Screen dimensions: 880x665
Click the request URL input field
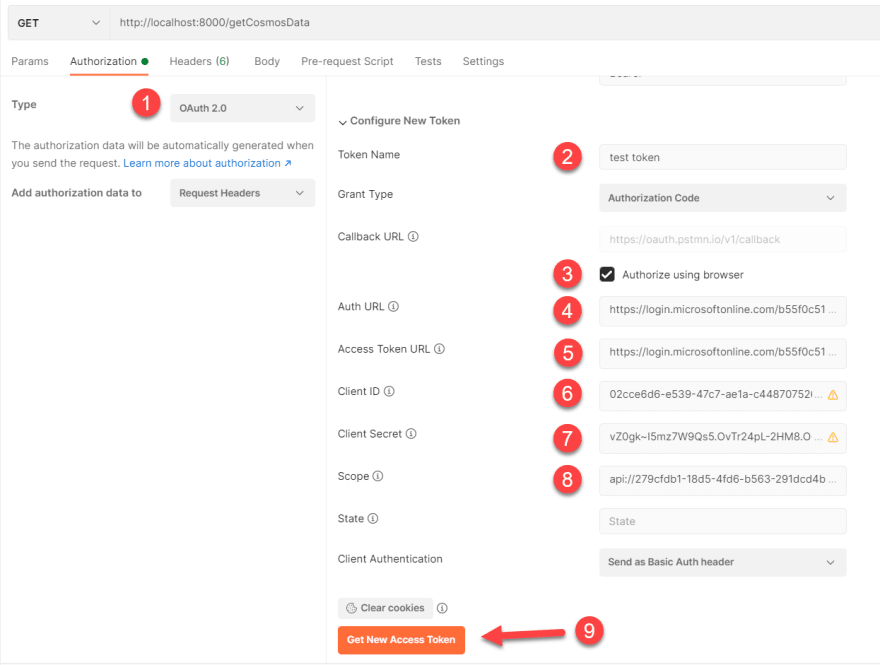494,23
